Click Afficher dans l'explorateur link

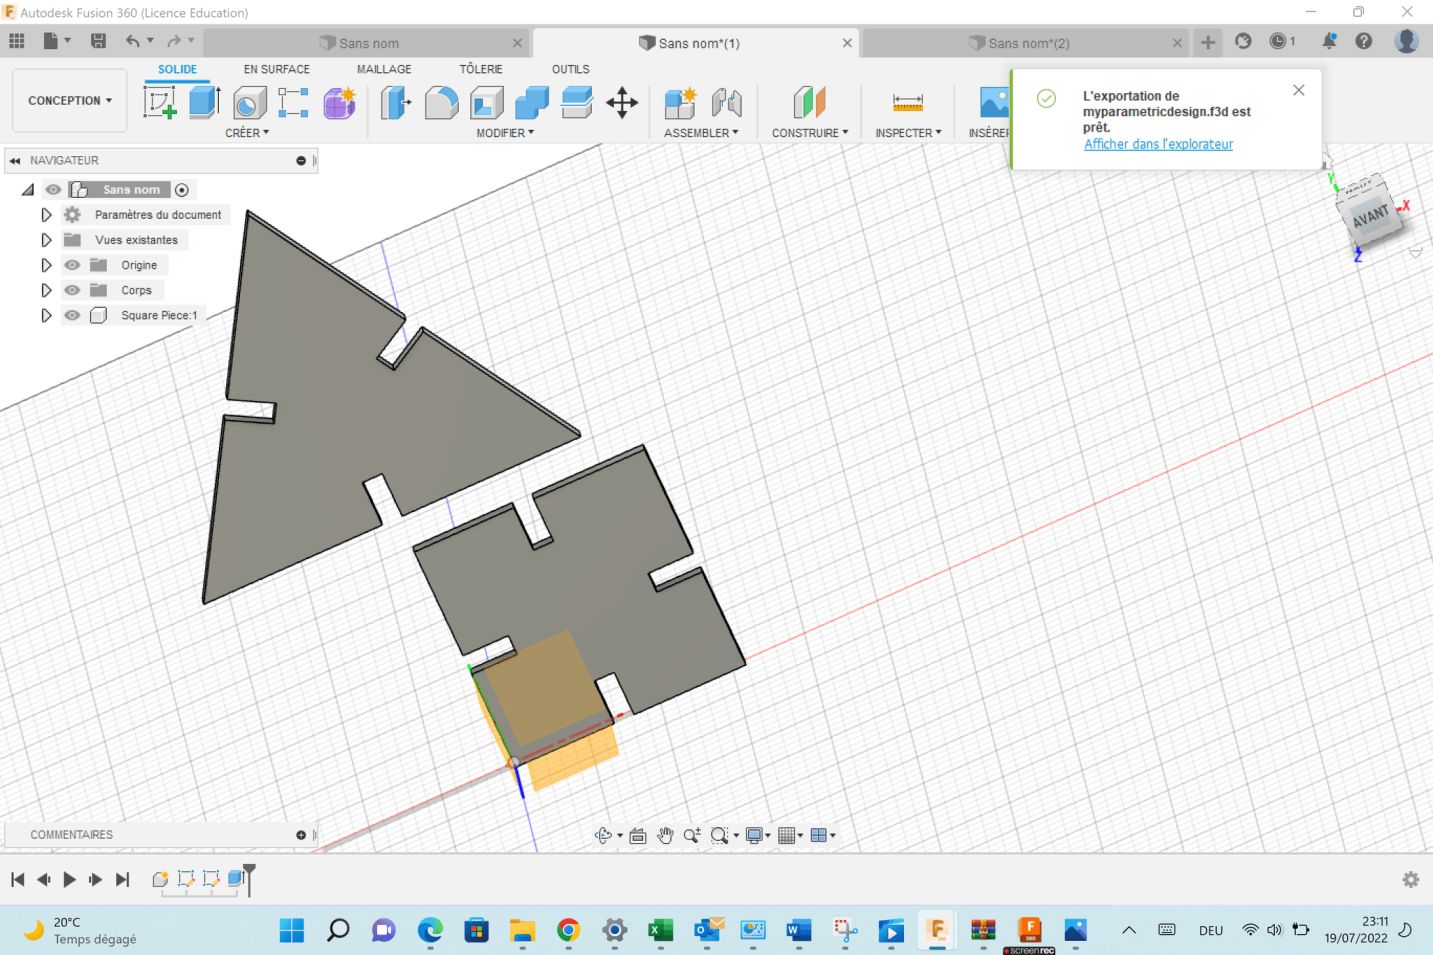click(1158, 144)
